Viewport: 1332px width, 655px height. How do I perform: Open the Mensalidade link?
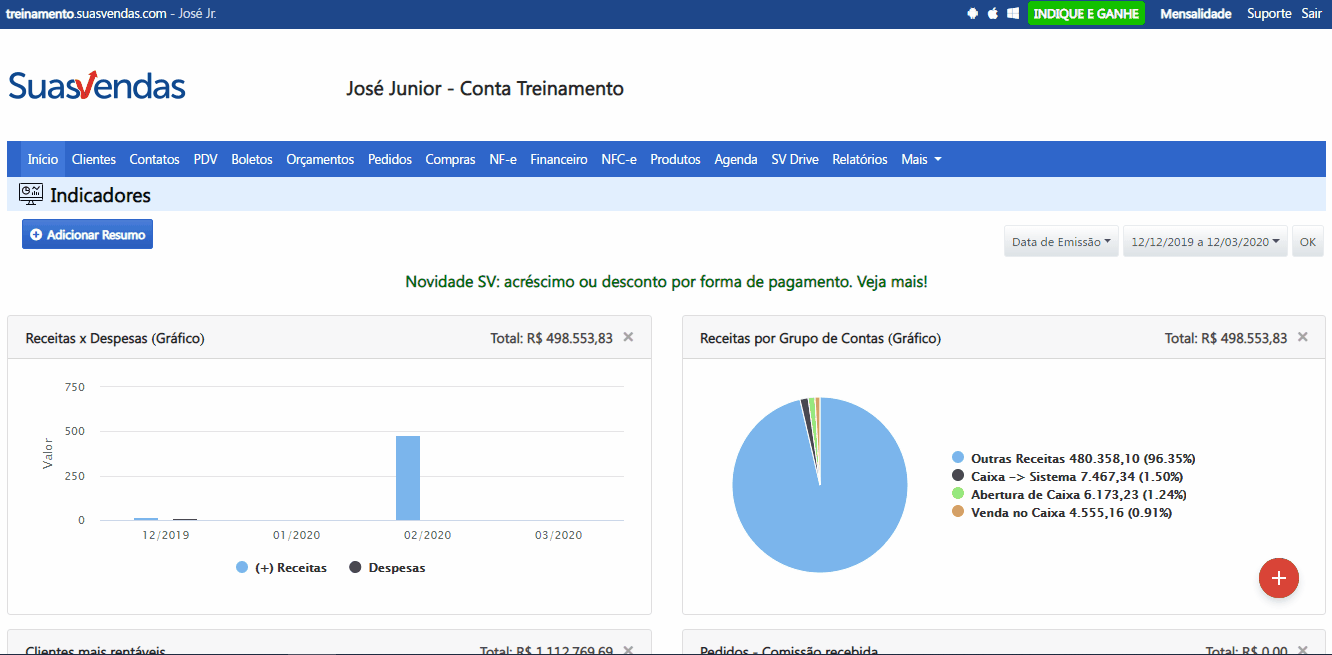(1196, 14)
